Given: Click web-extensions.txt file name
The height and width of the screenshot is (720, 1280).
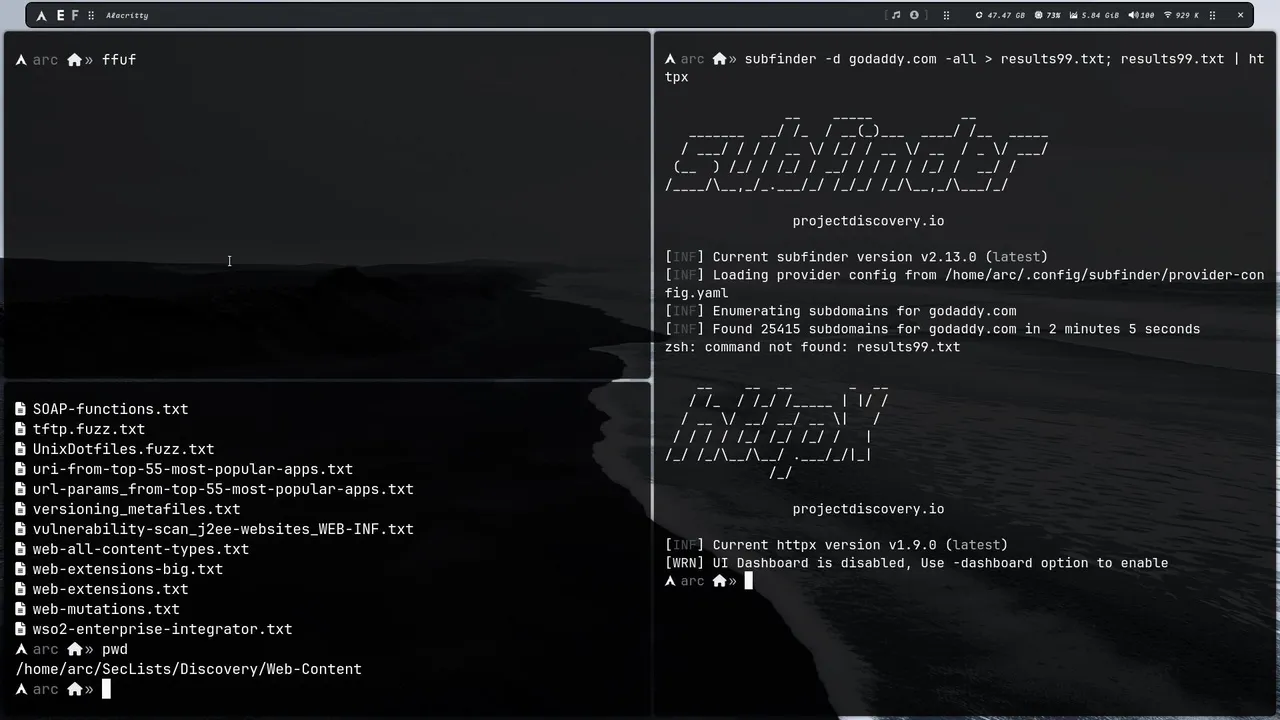Looking at the screenshot, I should click(110, 589).
